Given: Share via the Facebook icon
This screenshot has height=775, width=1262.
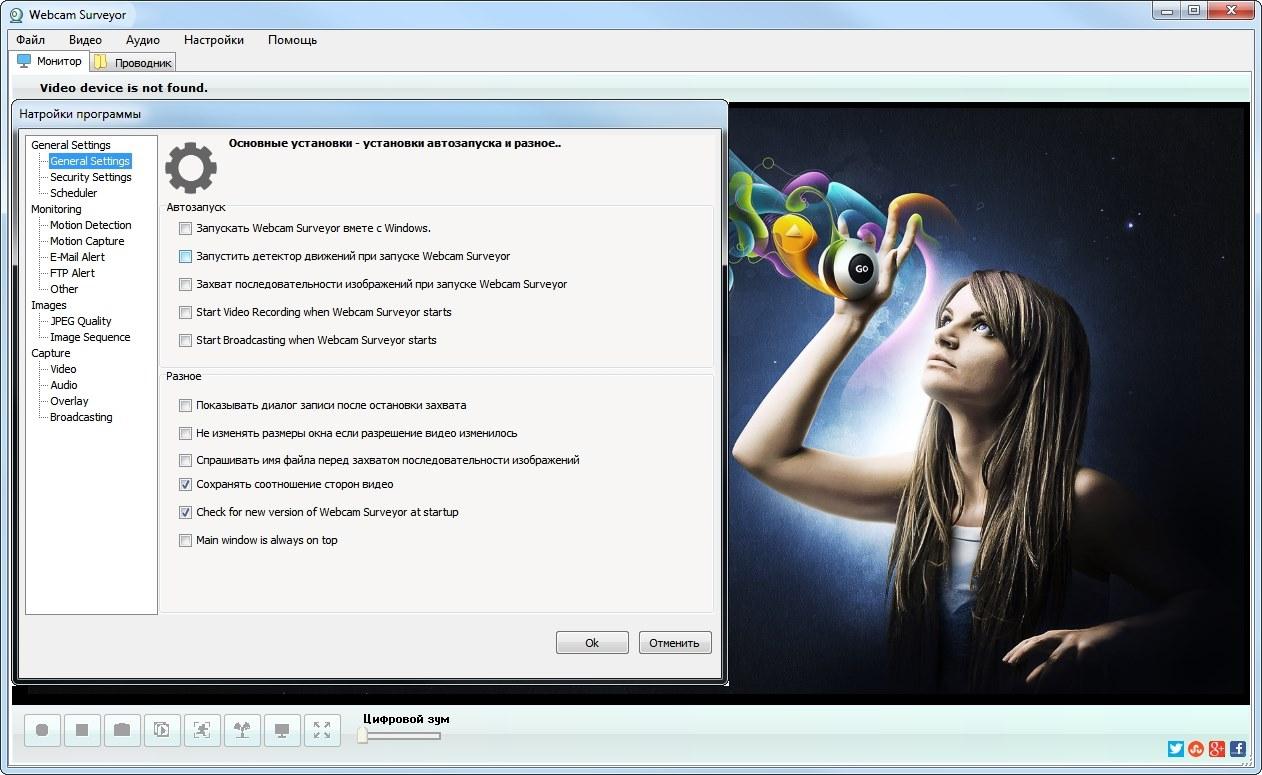Looking at the screenshot, I should click(1238, 748).
